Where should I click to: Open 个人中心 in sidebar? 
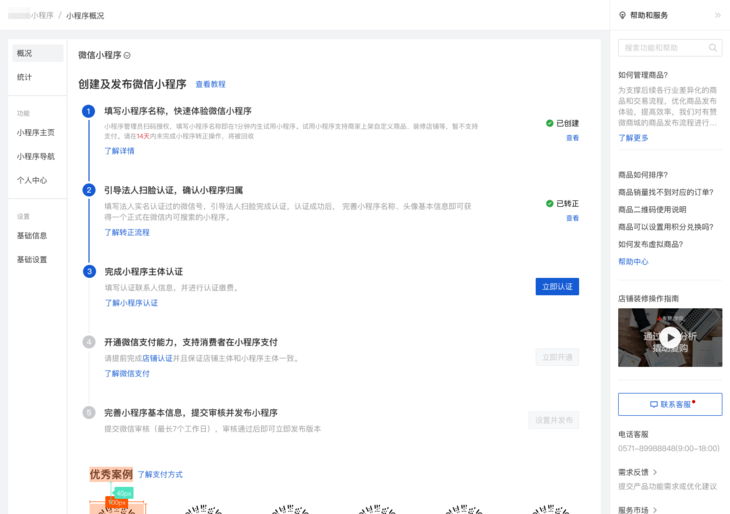[x=32, y=180]
